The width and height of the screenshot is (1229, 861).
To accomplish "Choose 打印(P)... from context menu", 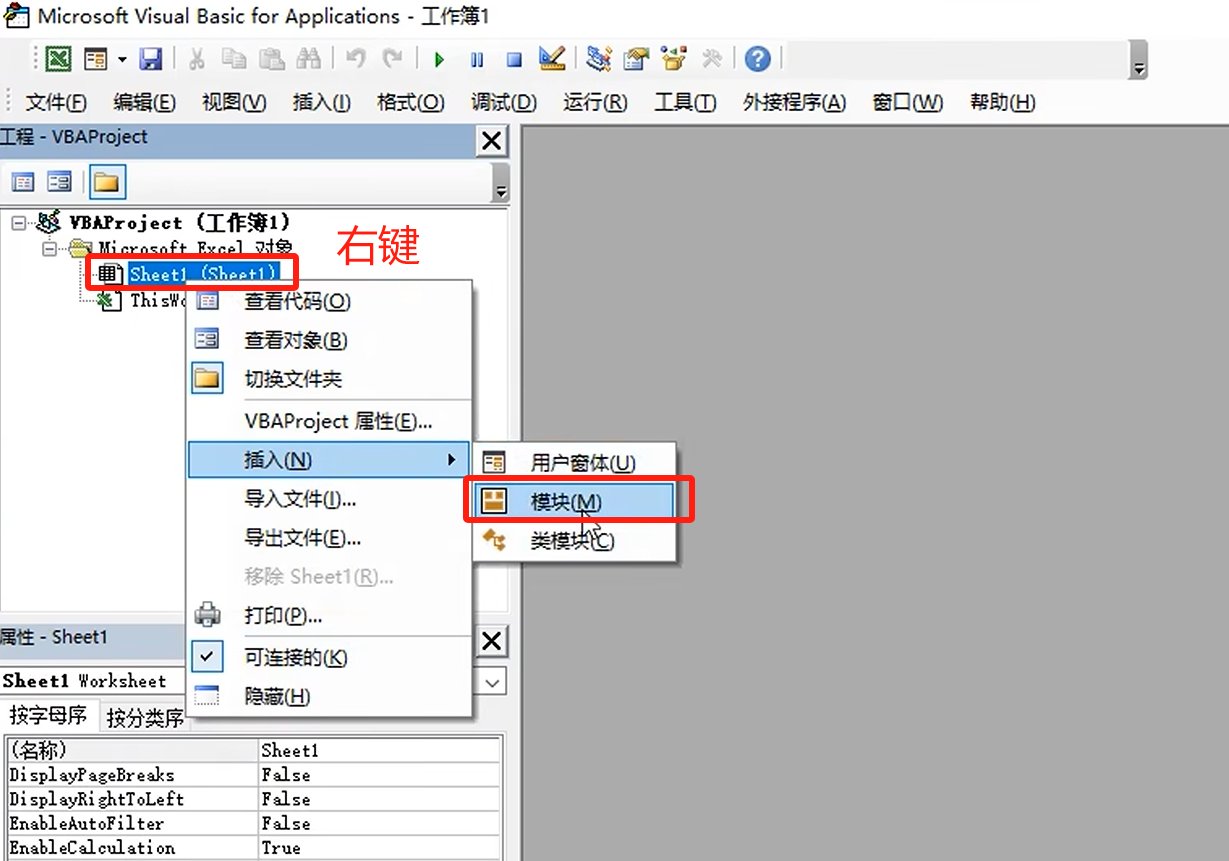I will [329, 615].
